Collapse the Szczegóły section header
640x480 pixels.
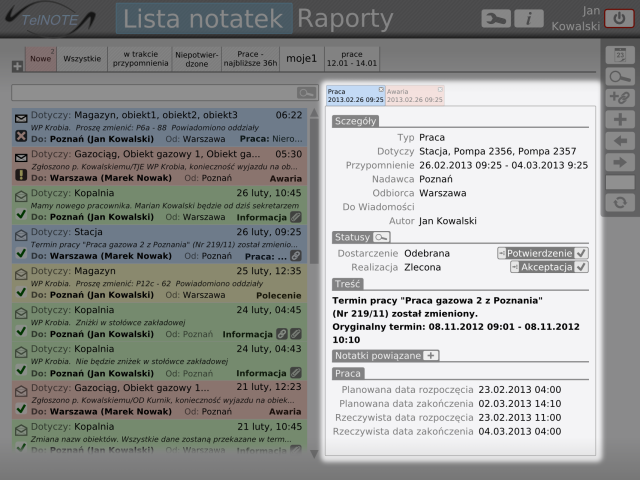tap(355, 121)
